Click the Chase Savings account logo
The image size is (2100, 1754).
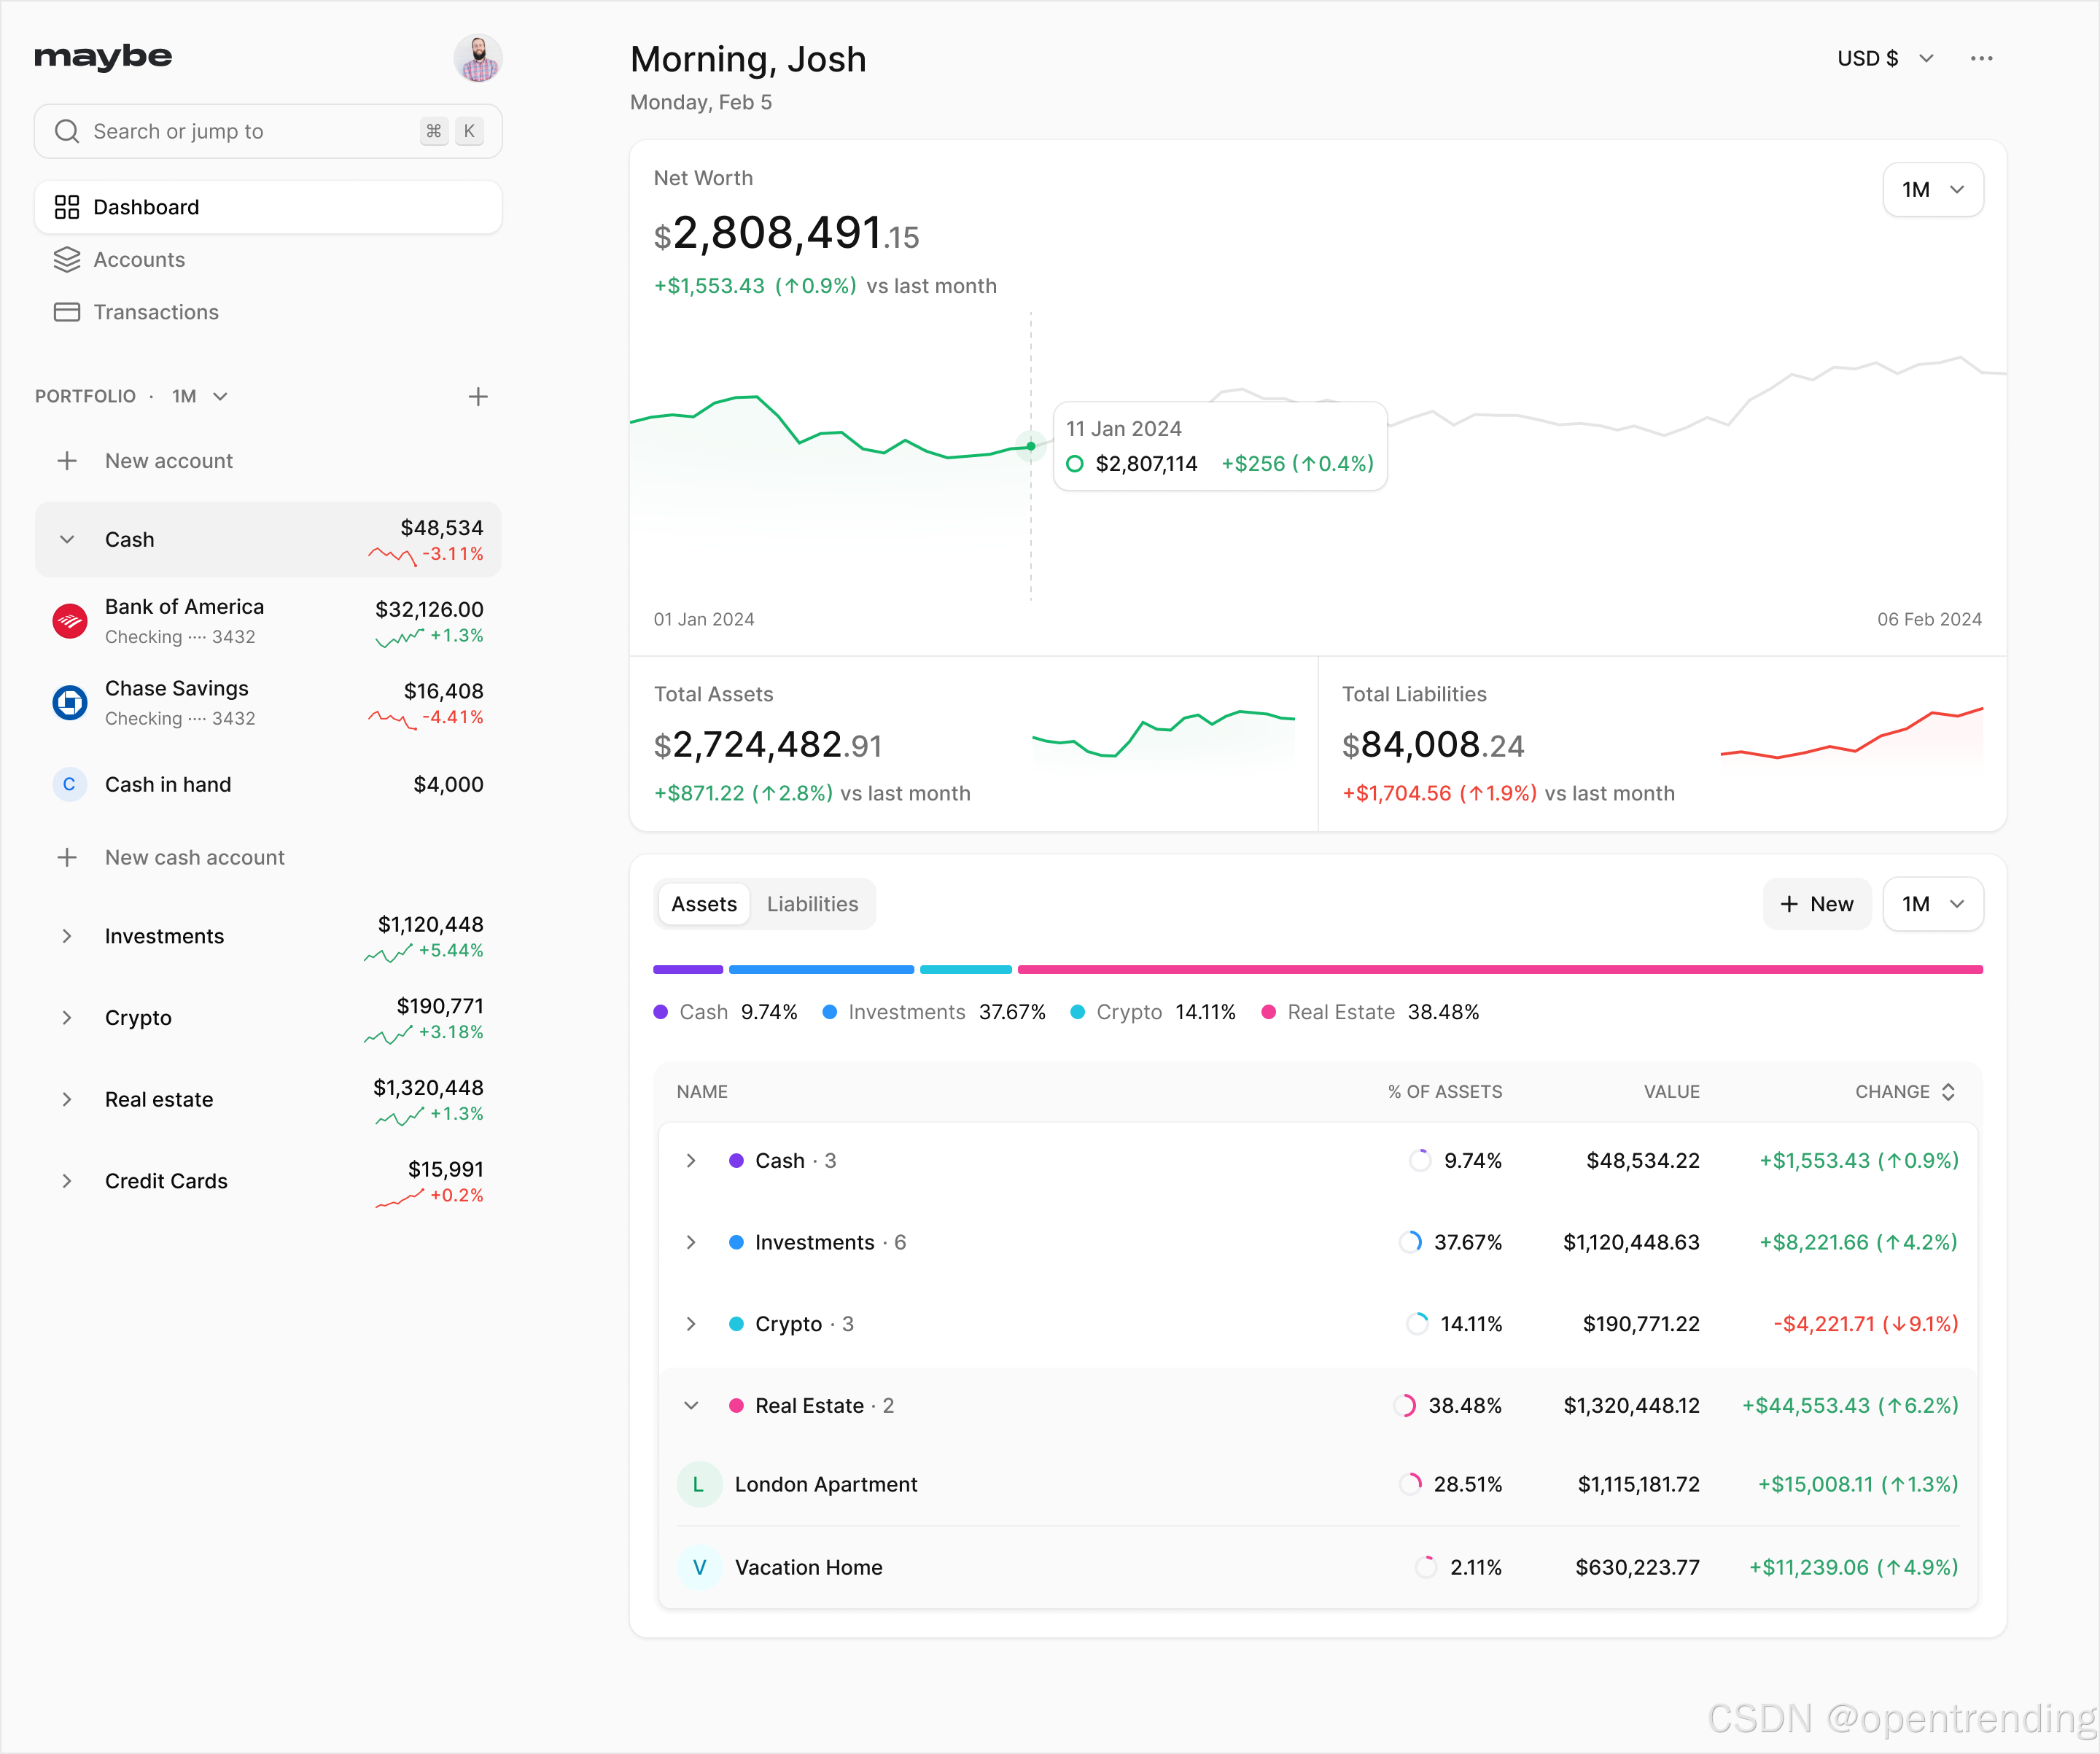pyautogui.click(x=69, y=703)
